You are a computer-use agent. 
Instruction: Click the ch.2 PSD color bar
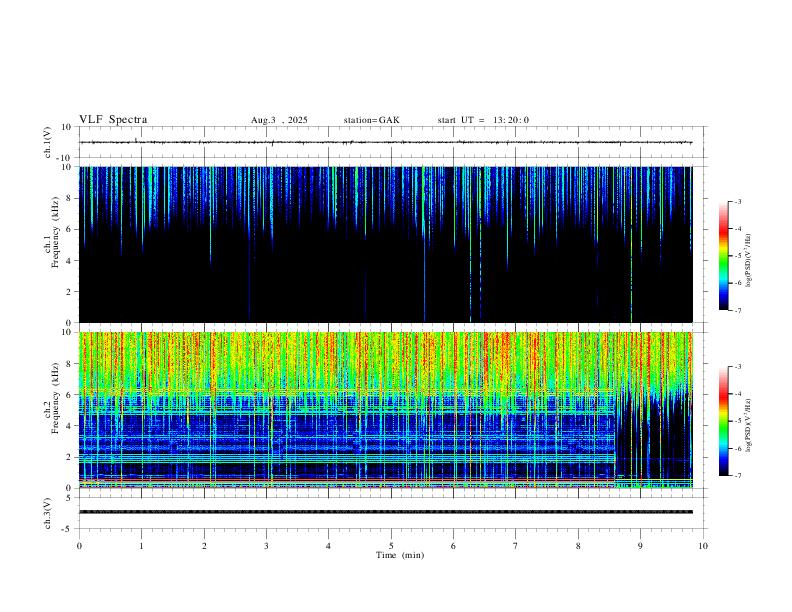[723, 421]
